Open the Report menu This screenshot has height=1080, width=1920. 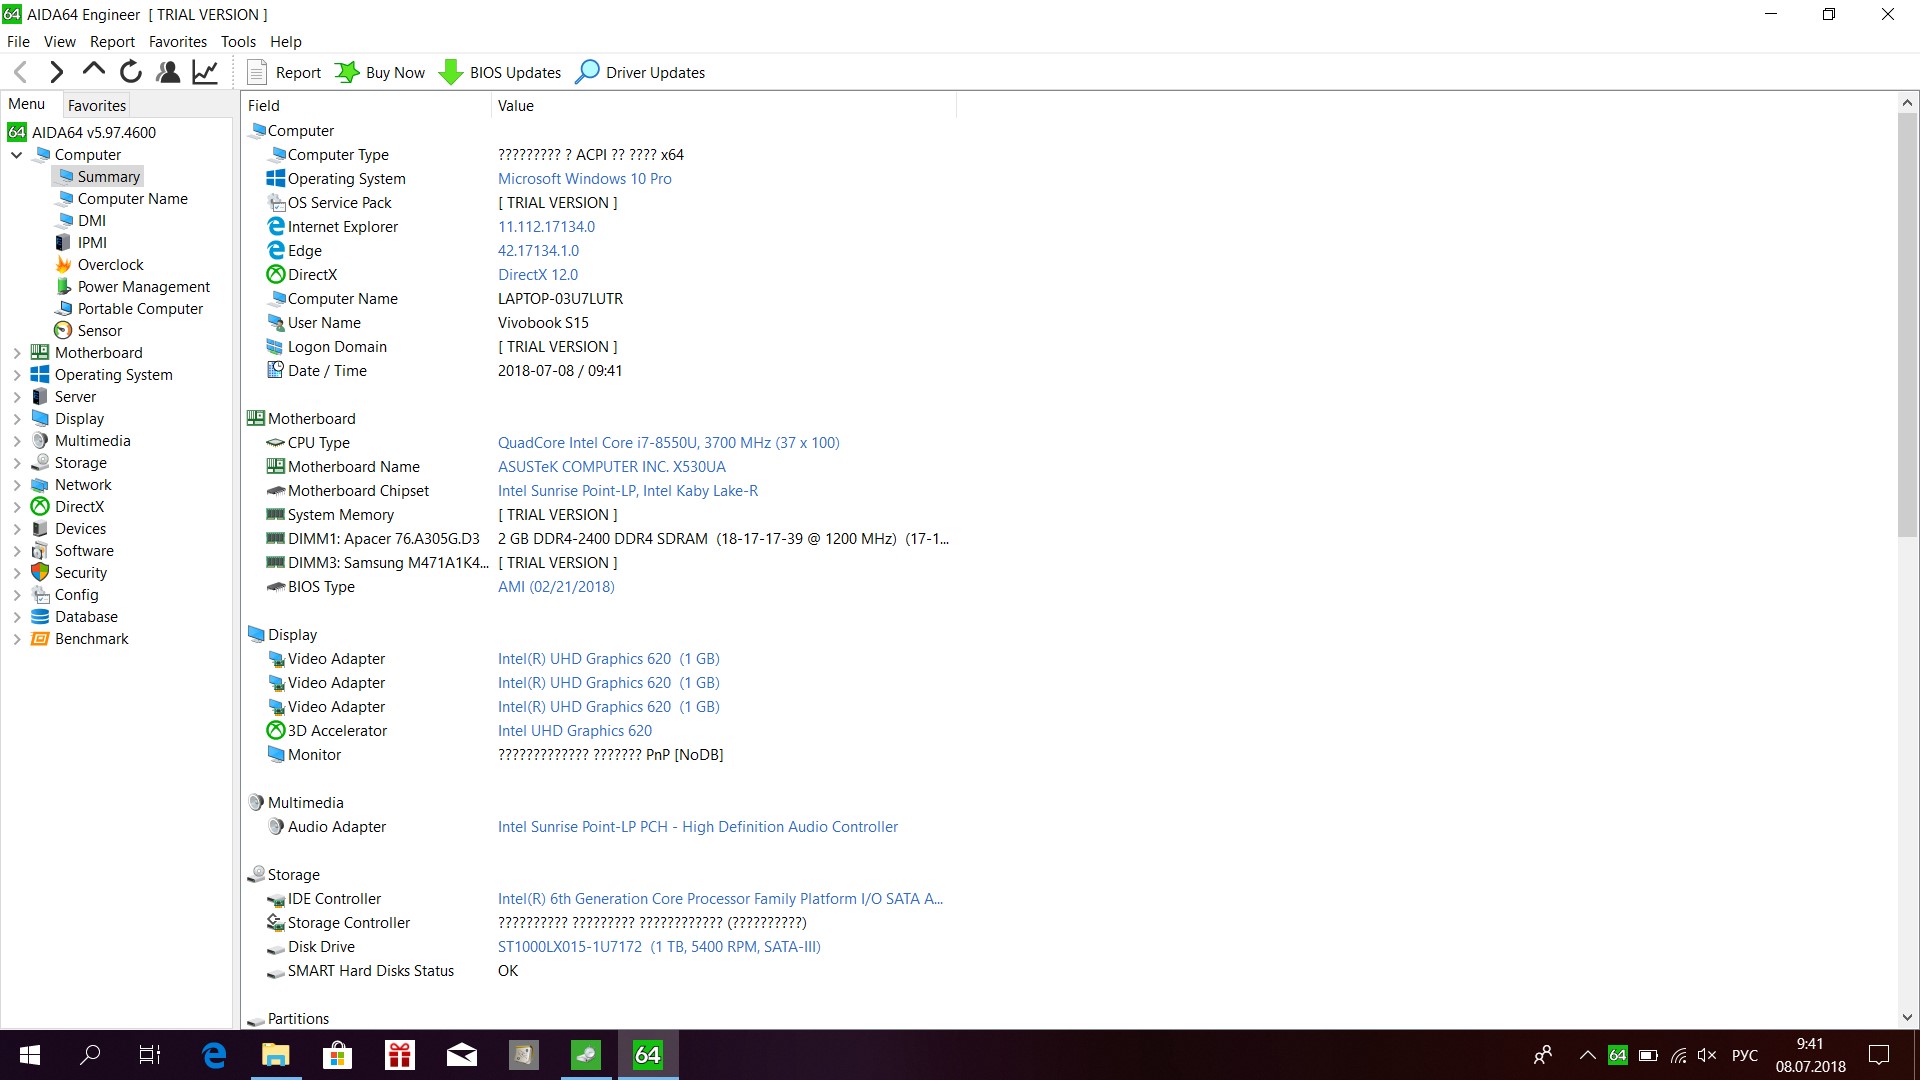tap(112, 41)
